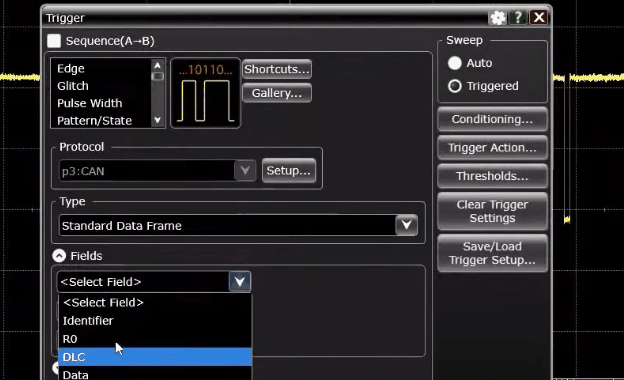Open the trigger Gallery...
624x380 pixels.
click(x=277, y=93)
